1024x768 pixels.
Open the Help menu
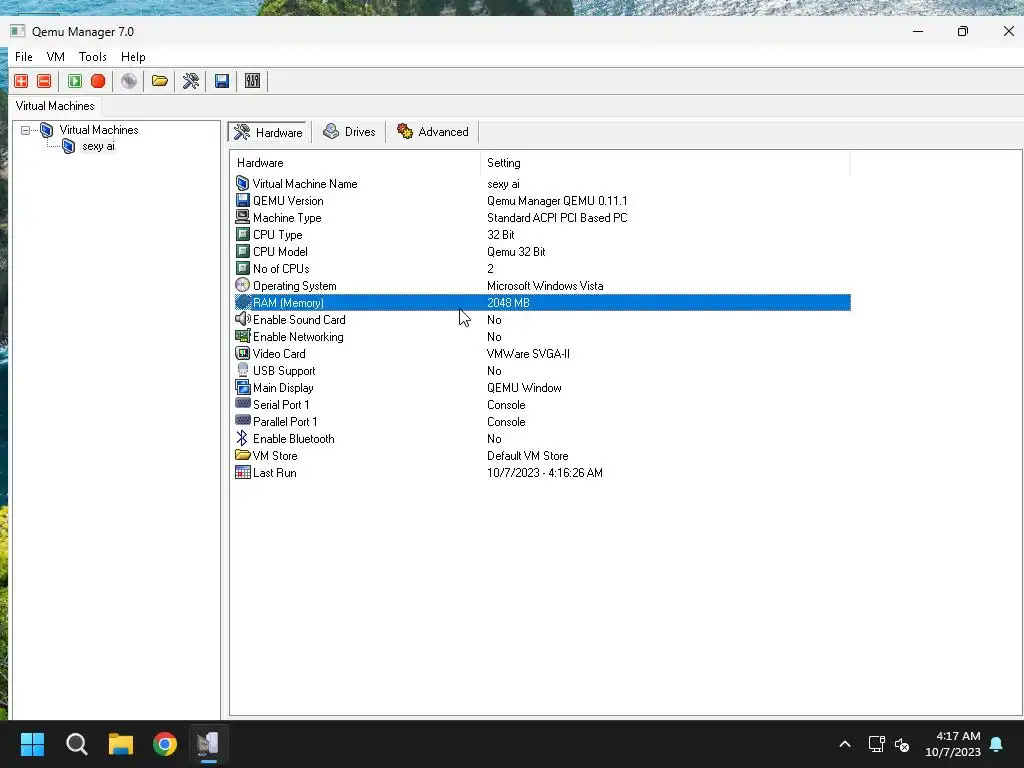133,57
